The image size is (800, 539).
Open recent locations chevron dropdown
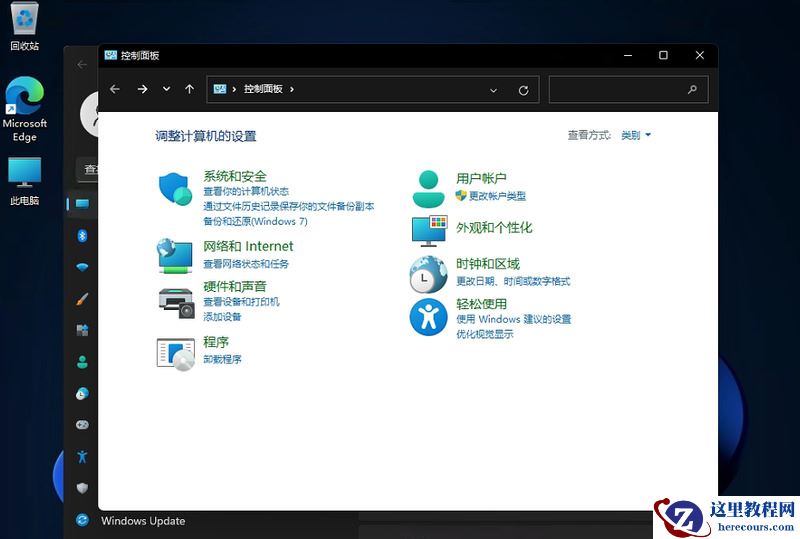166,89
